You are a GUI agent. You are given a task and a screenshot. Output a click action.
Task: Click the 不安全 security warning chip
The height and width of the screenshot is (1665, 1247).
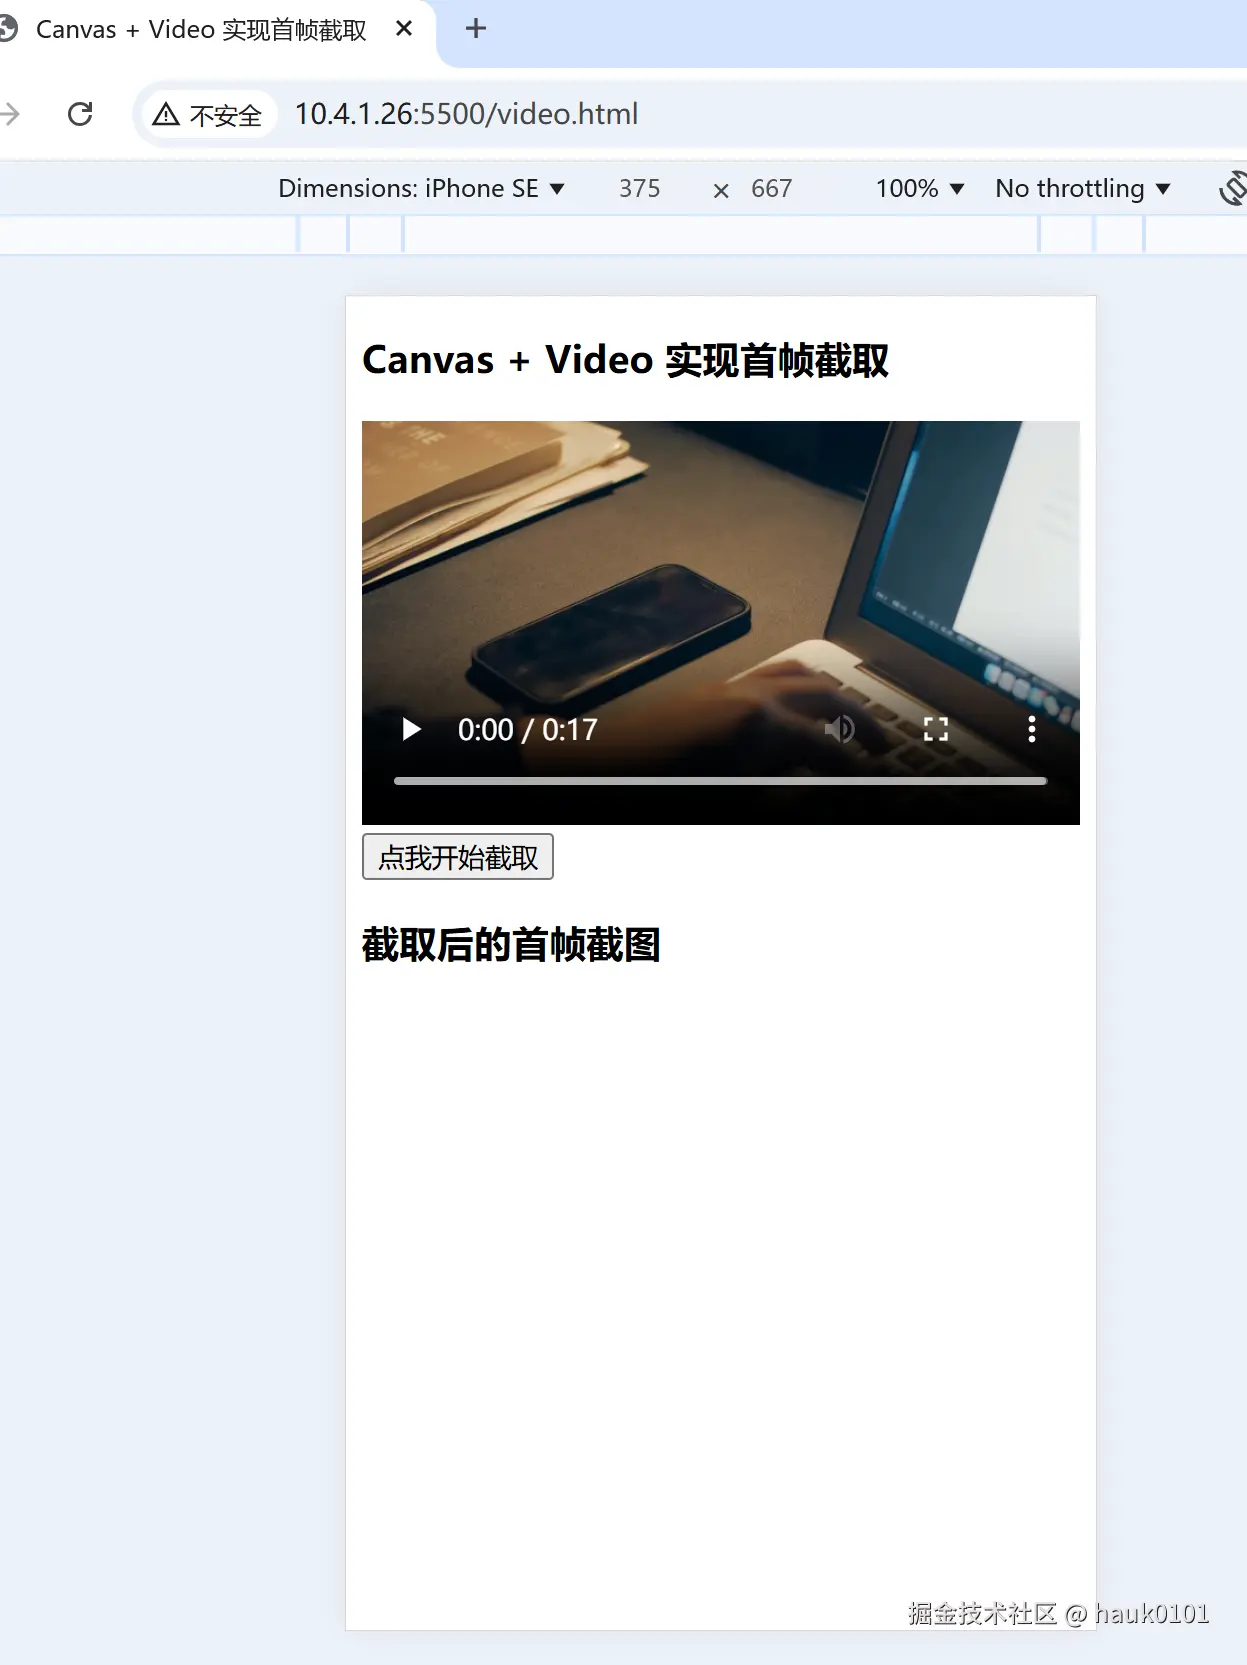pyautogui.click(x=207, y=115)
